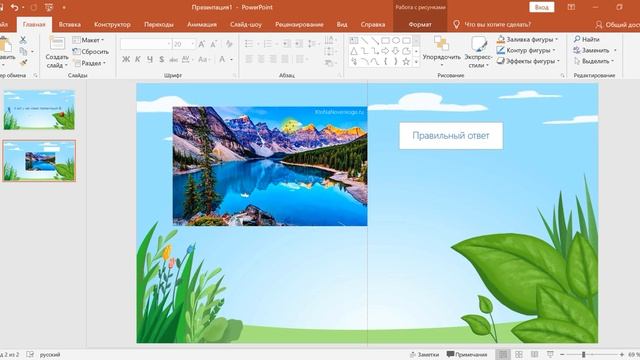Toggle bold (Ж) formatting
The image size is (640, 360).
[126, 59]
